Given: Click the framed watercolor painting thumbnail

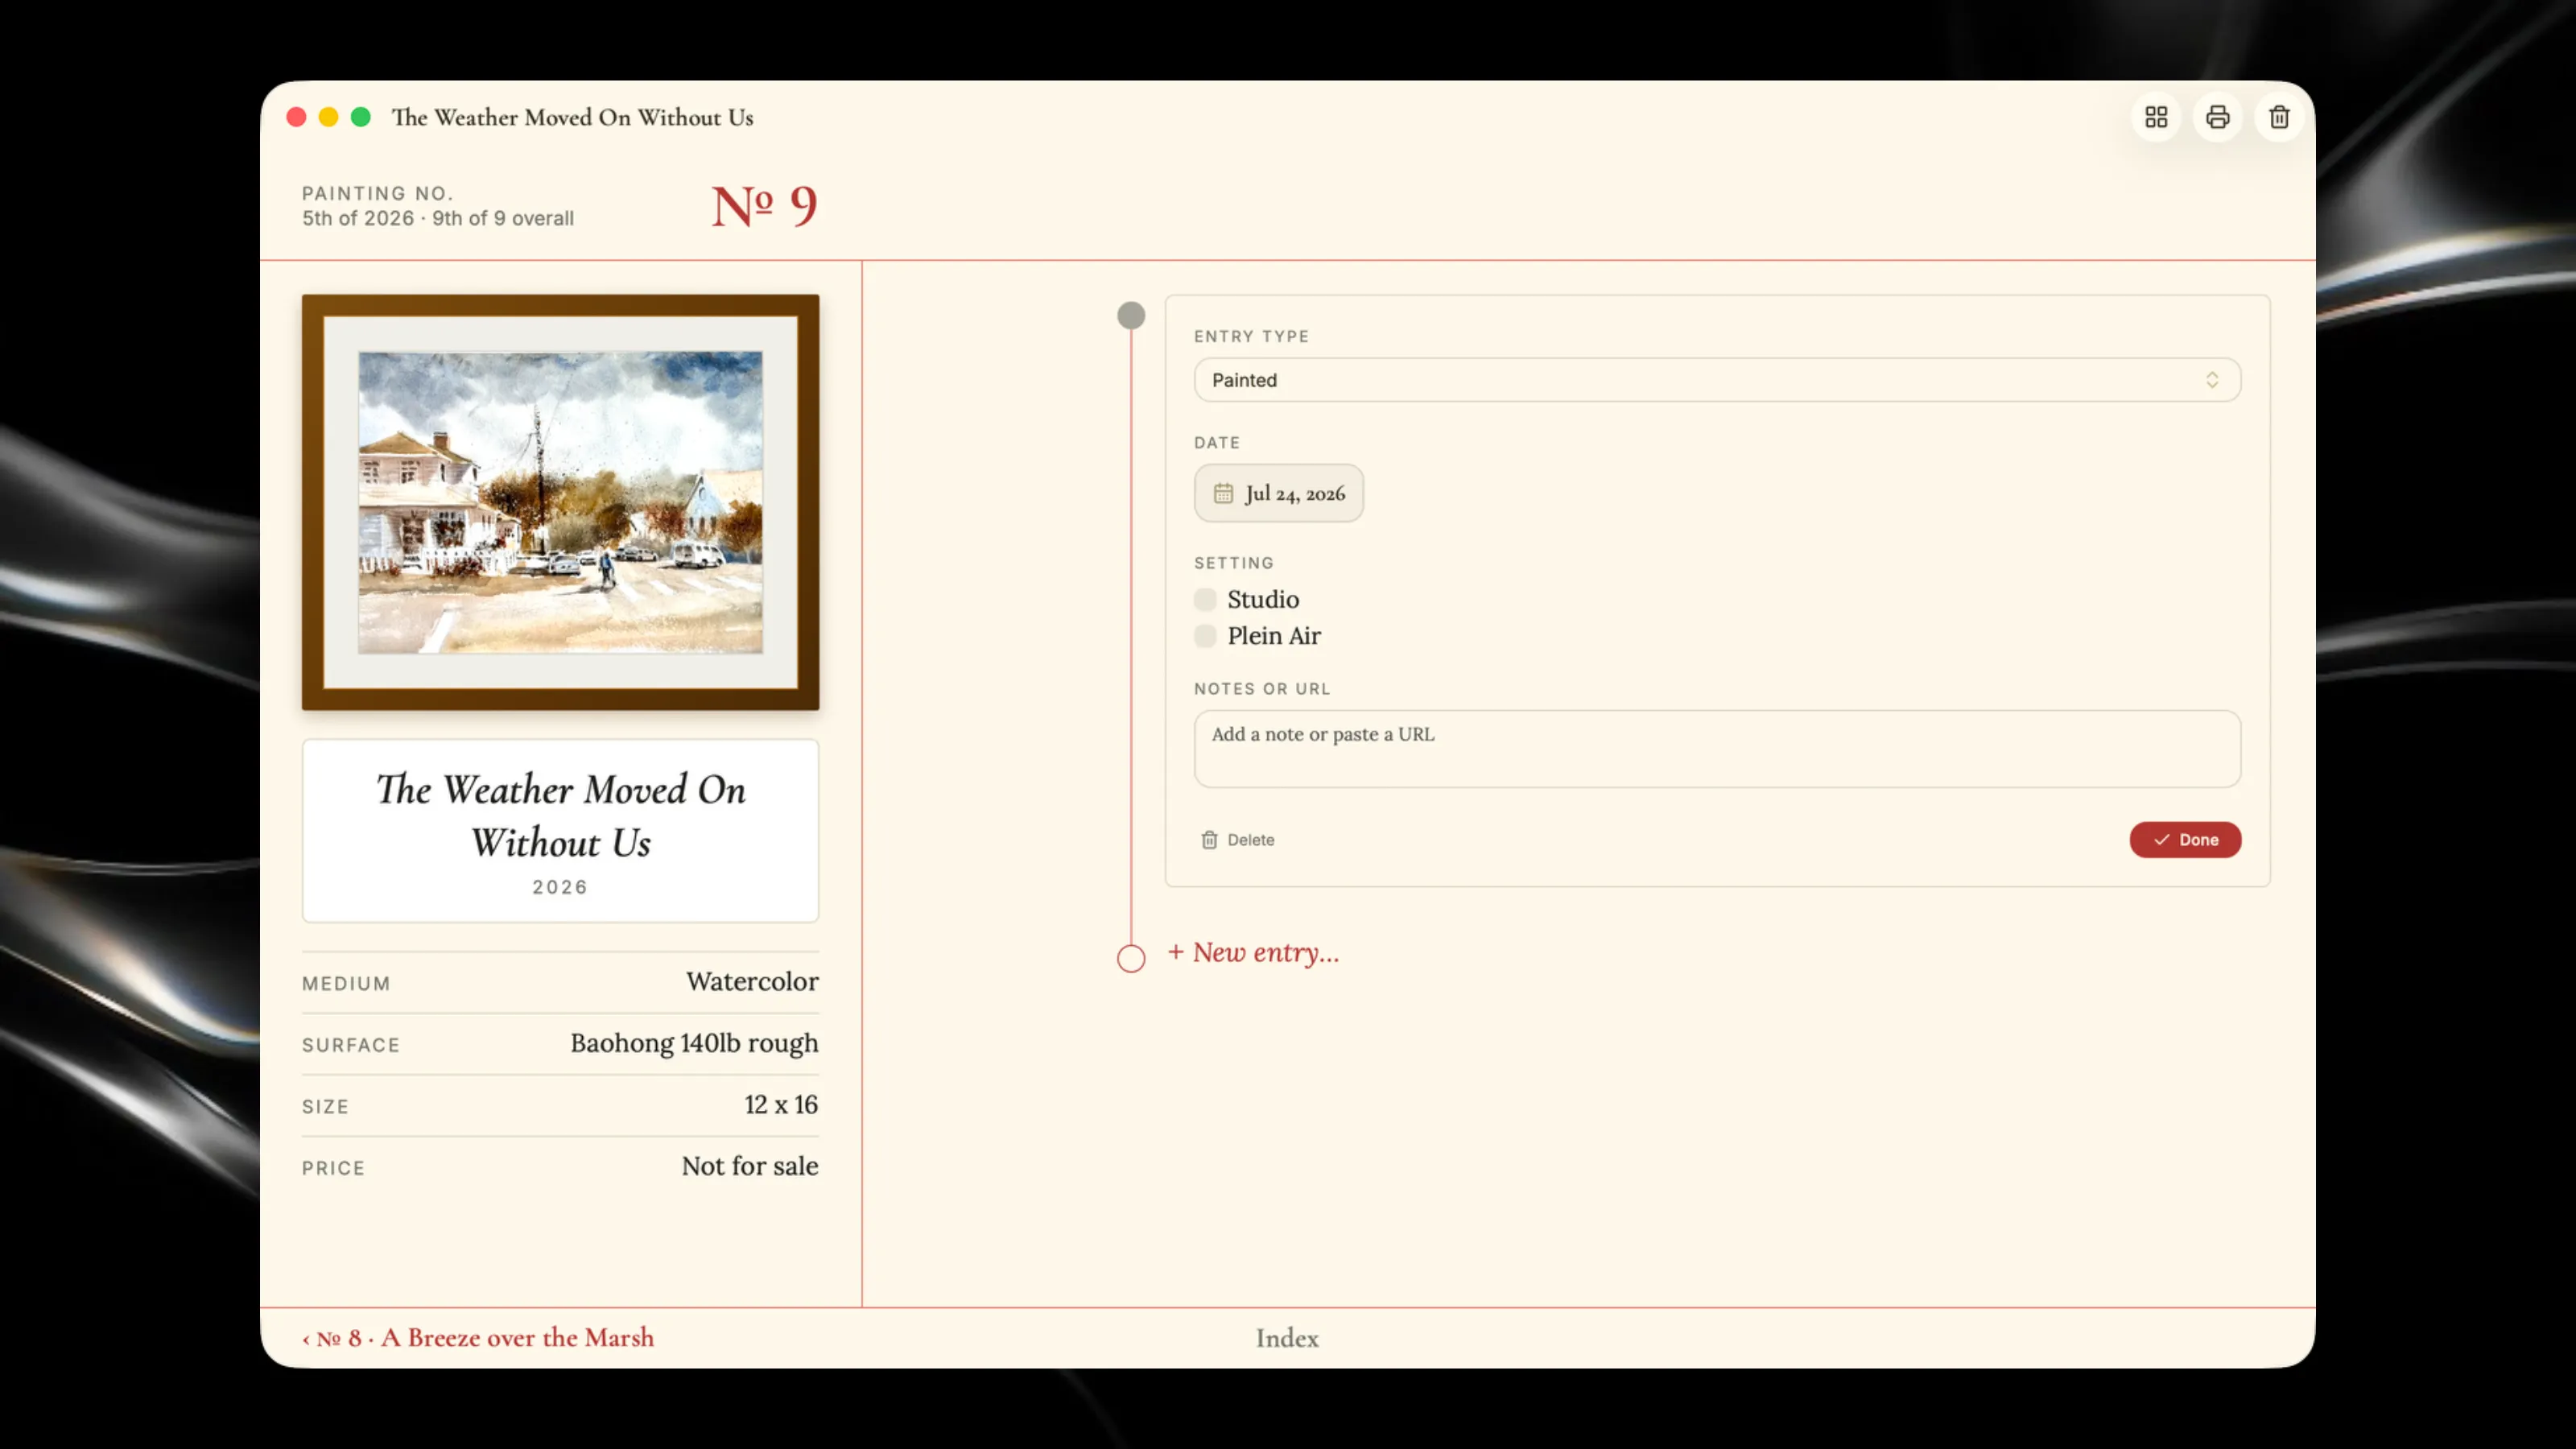Looking at the screenshot, I should coord(560,502).
